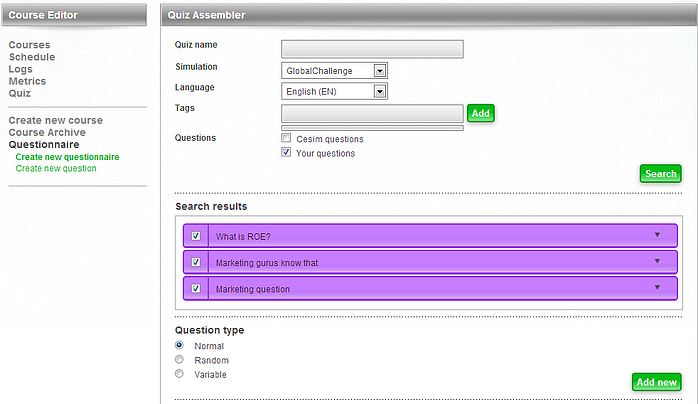
Task: Click the Add button next to Tags
Action: pyautogui.click(x=480, y=114)
